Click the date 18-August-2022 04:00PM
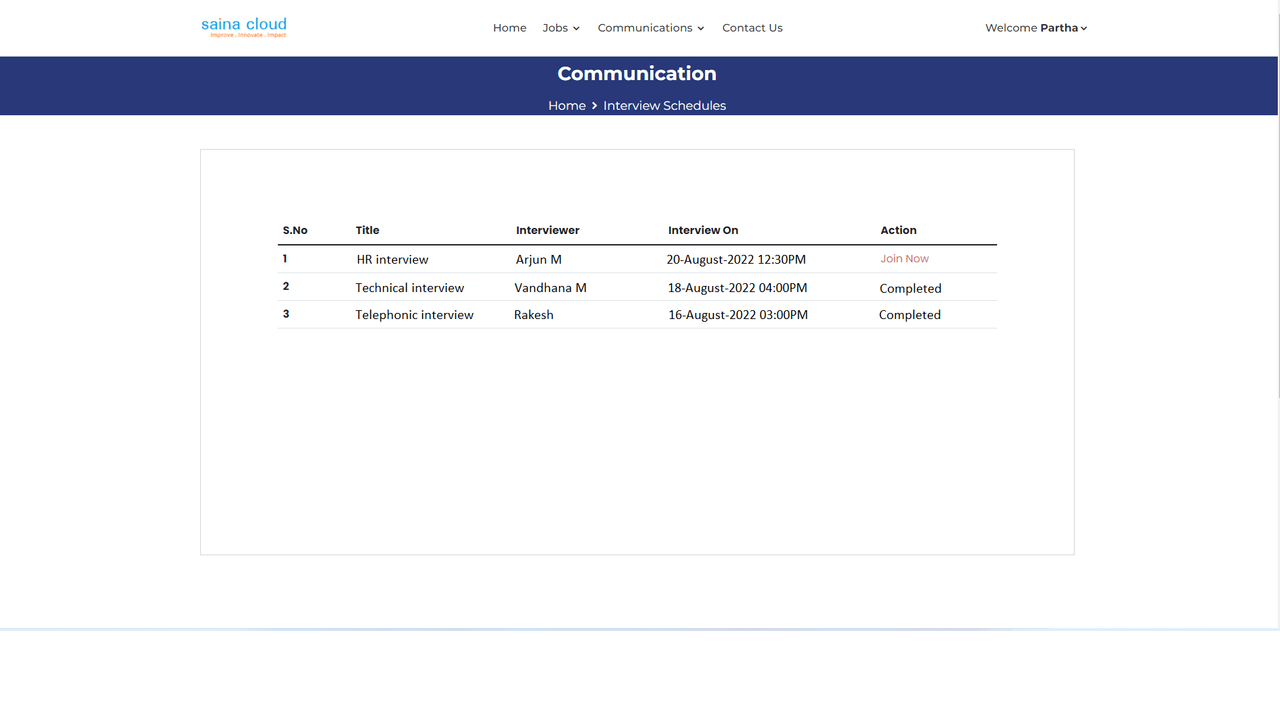This screenshot has width=1280, height=720. (x=737, y=288)
